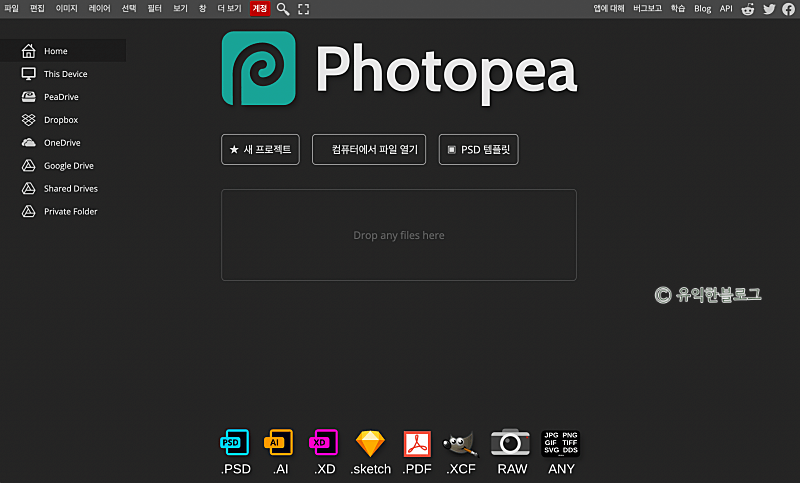Click 컴퓨터에서 파일 열기 button
Screen dimensions: 800x483
point(369,149)
